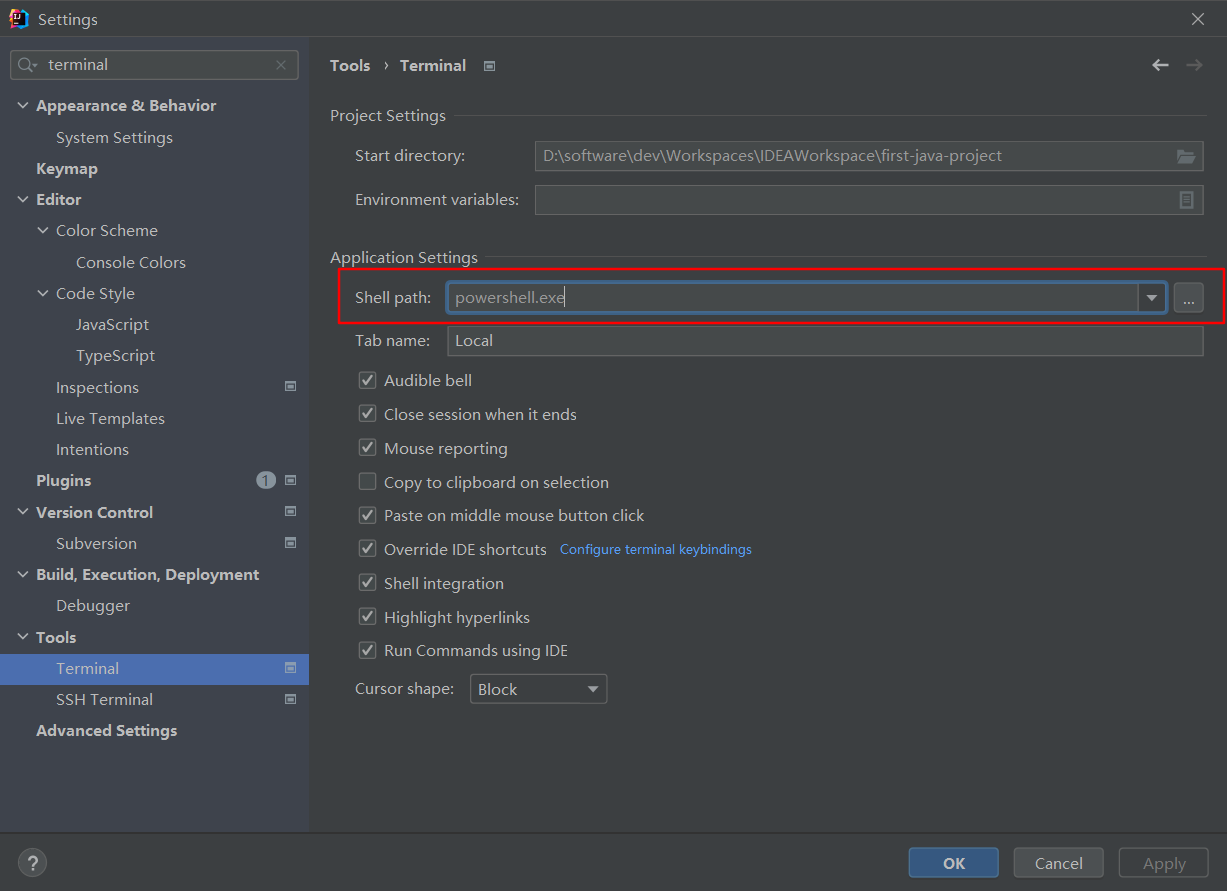This screenshot has height=891, width=1227.
Task: Focus the settings search field containing terminal
Action: (154, 65)
